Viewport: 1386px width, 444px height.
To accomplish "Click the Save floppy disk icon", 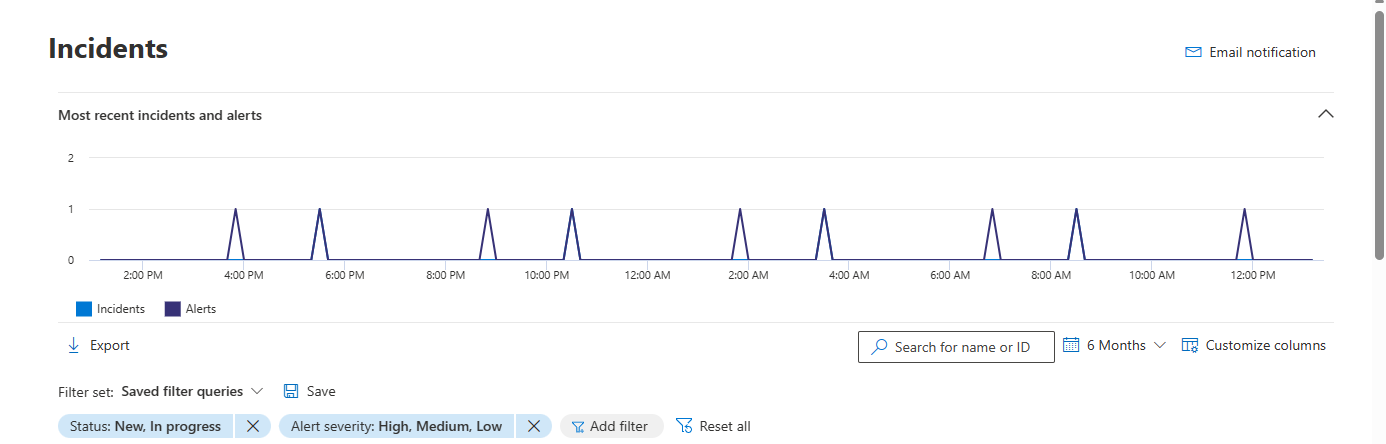I will point(291,391).
